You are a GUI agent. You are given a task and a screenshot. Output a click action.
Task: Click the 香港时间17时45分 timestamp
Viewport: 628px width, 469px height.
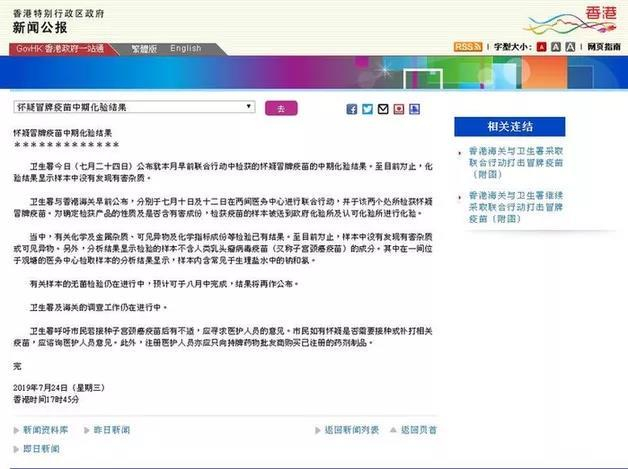(46, 399)
